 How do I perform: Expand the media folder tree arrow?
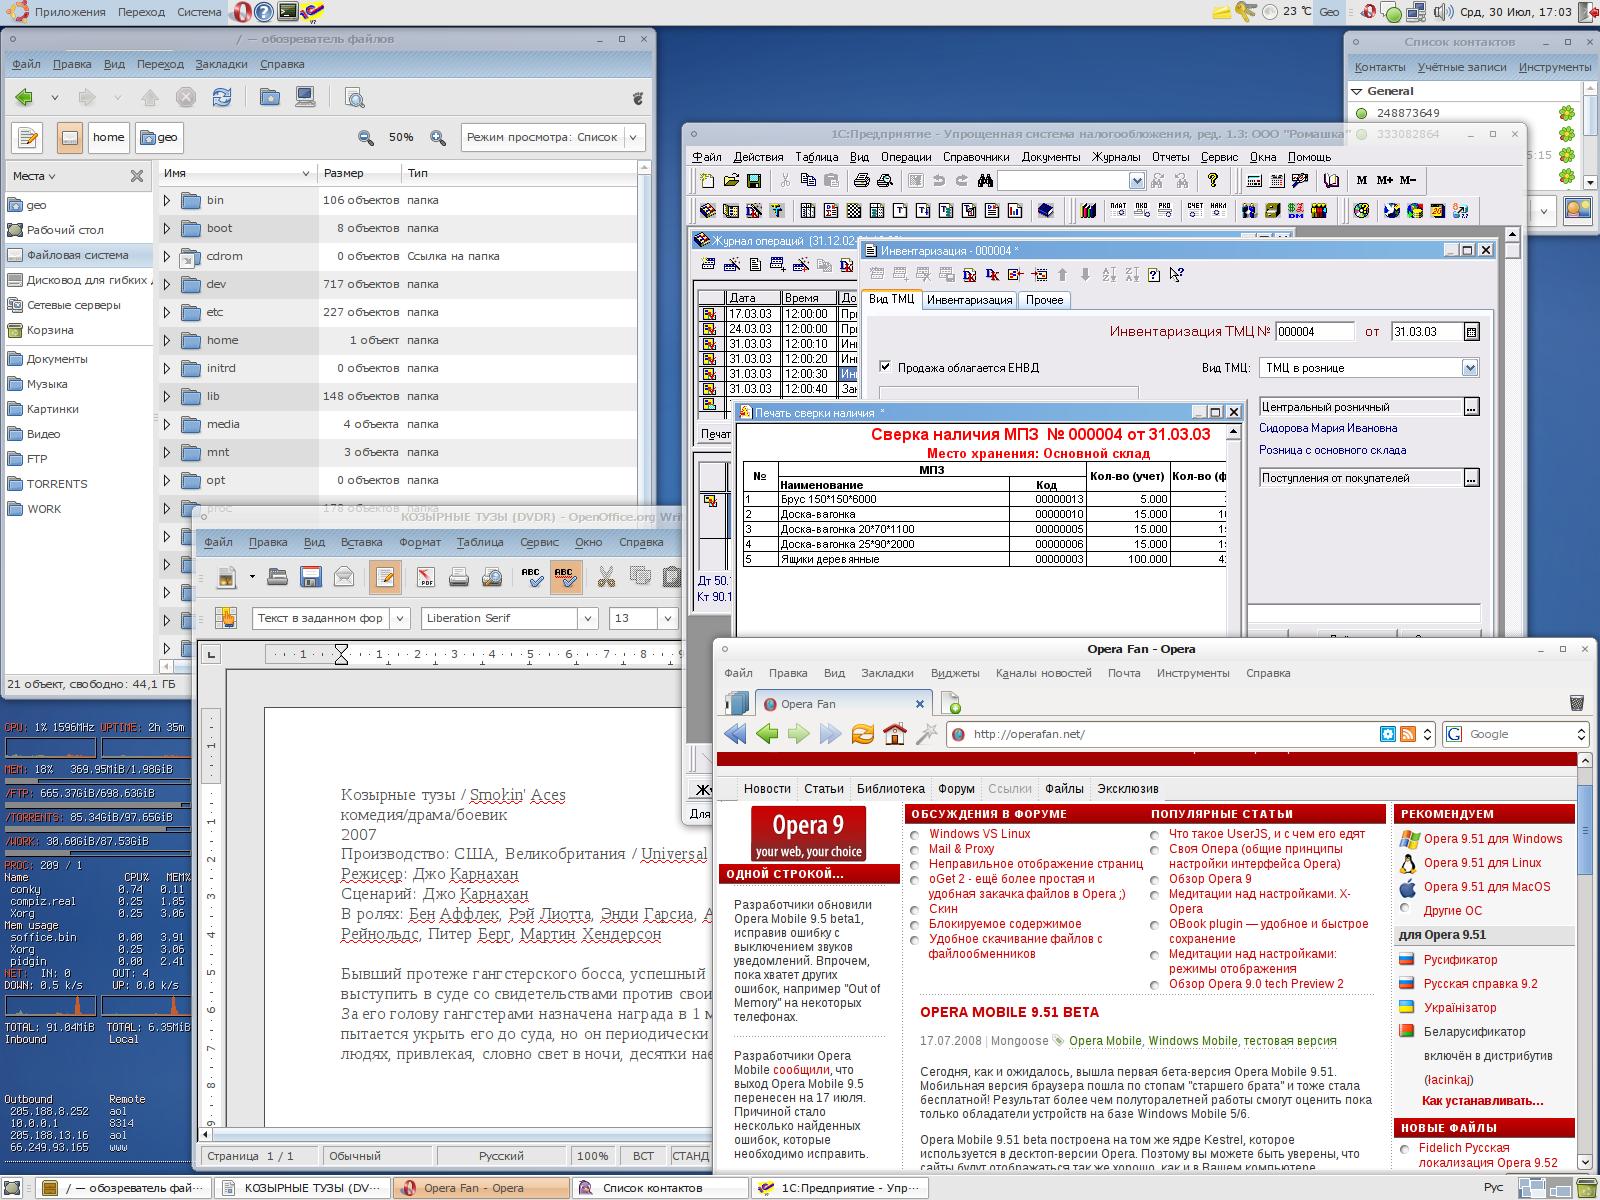click(168, 424)
